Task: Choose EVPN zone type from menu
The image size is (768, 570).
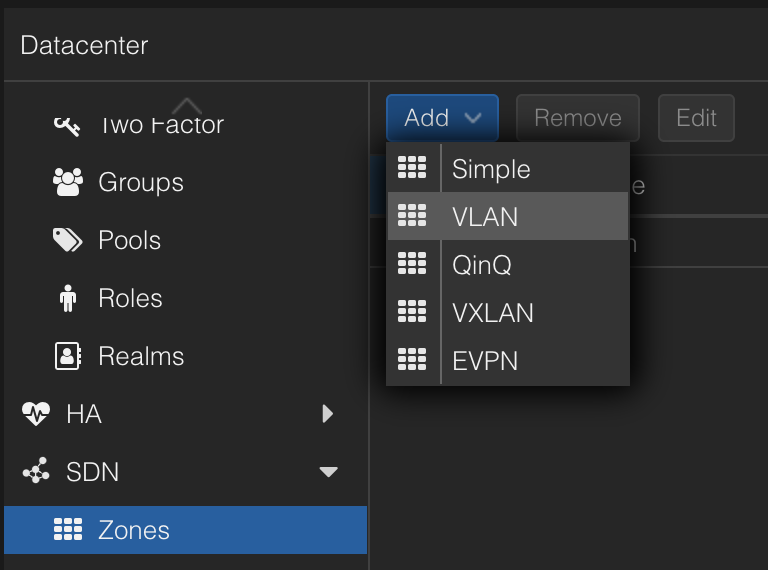Action: coord(508,360)
